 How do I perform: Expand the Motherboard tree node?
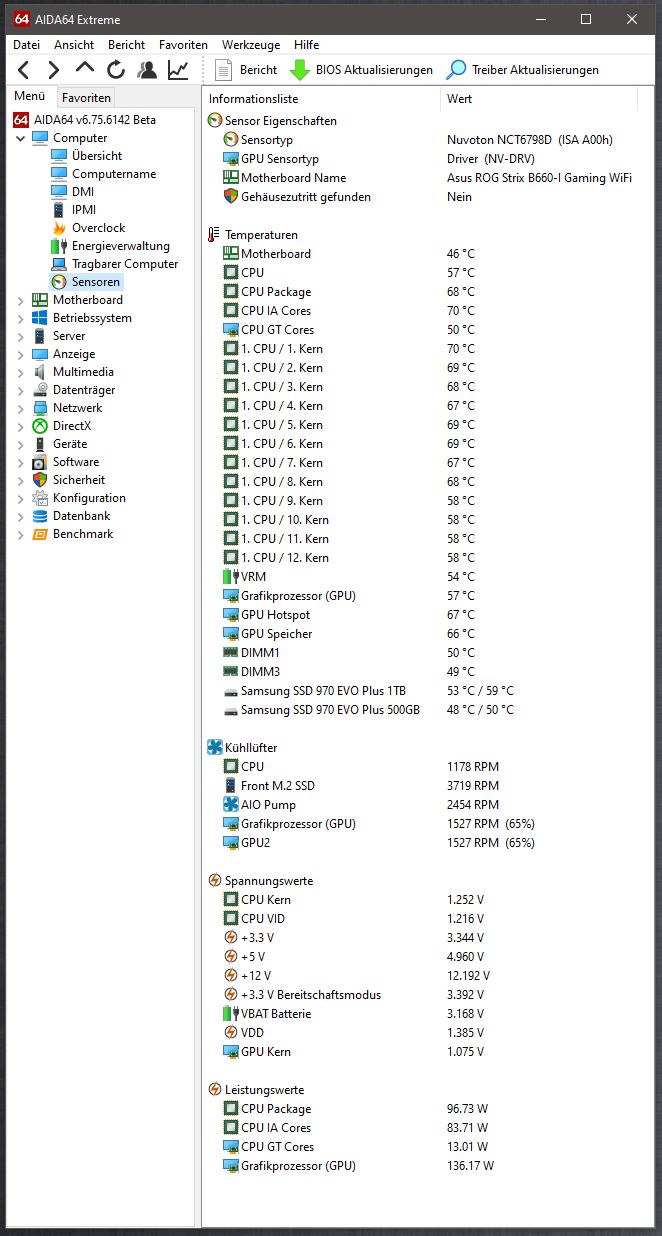[x=22, y=300]
